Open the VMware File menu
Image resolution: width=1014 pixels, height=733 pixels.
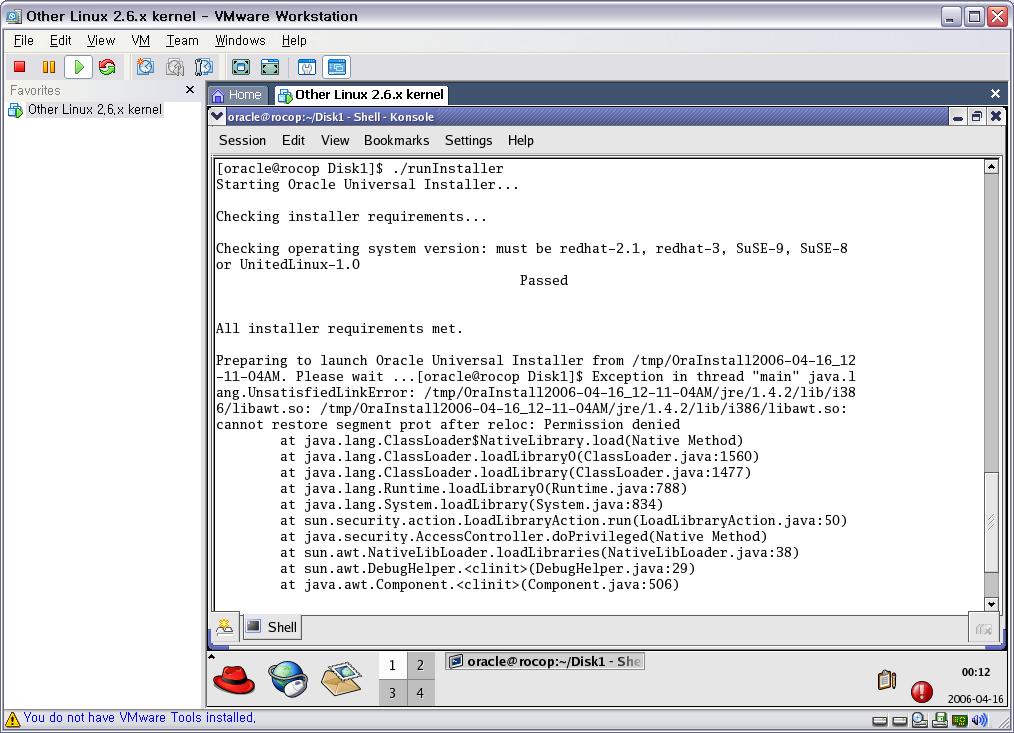click(23, 41)
